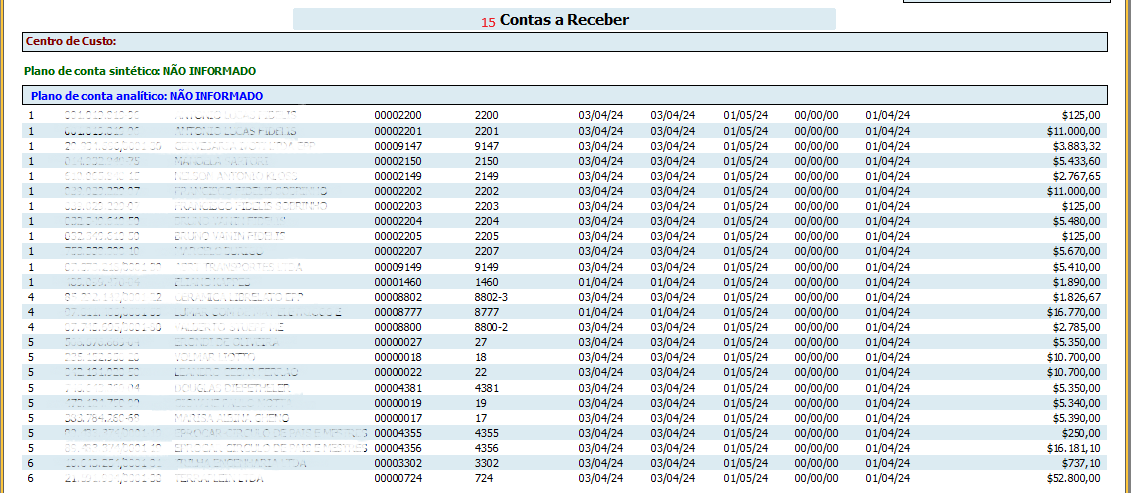Click the amount $16.770,00
This screenshot has height=493, width=1131.
coord(1073,312)
